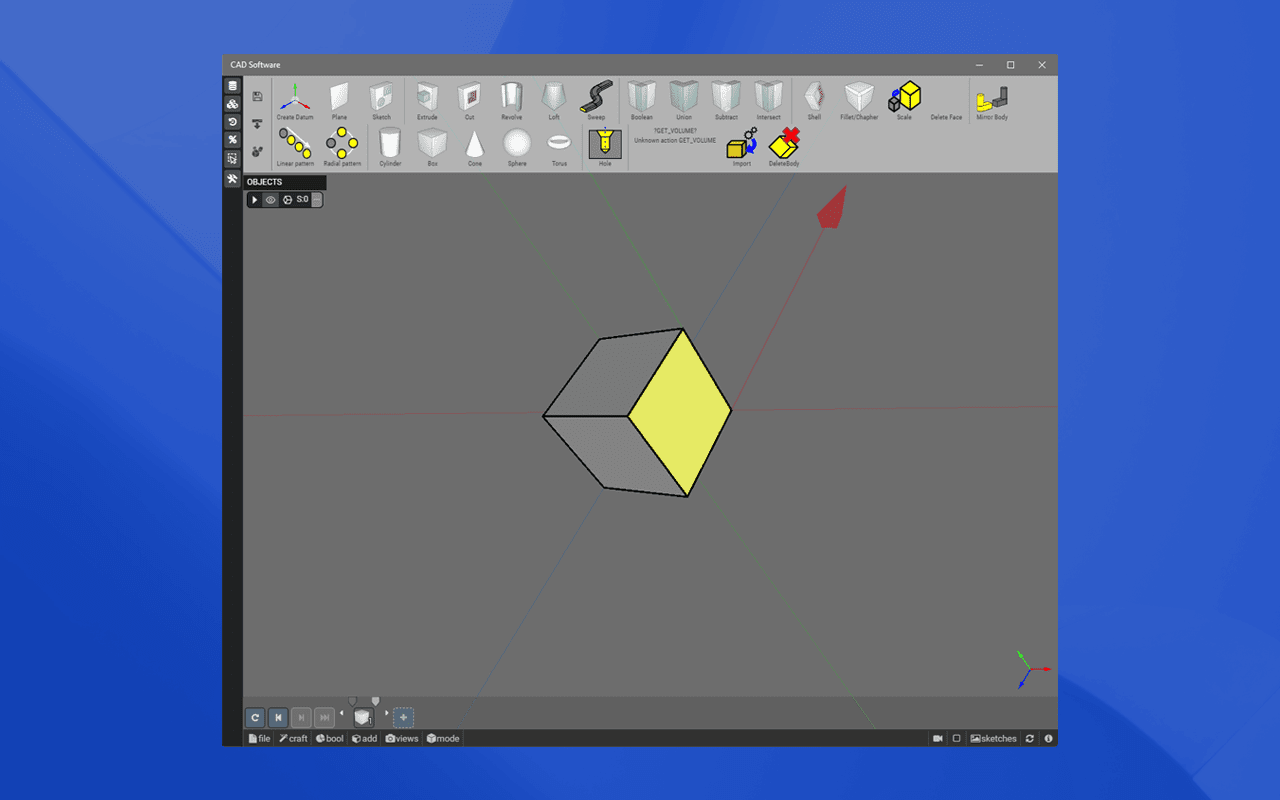Open the tools sidebar icon
Image resolution: width=1280 pixels, height=800 pixels.
click(x=232, y=179)
